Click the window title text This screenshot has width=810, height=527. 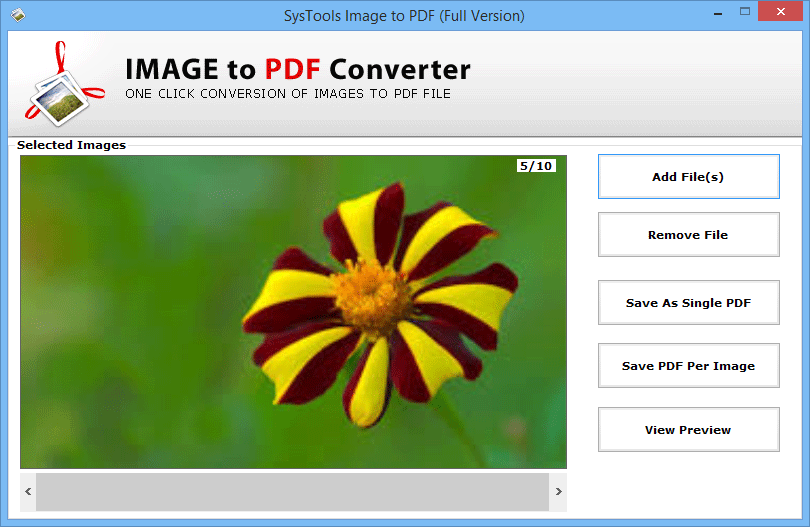pos(404,16)
